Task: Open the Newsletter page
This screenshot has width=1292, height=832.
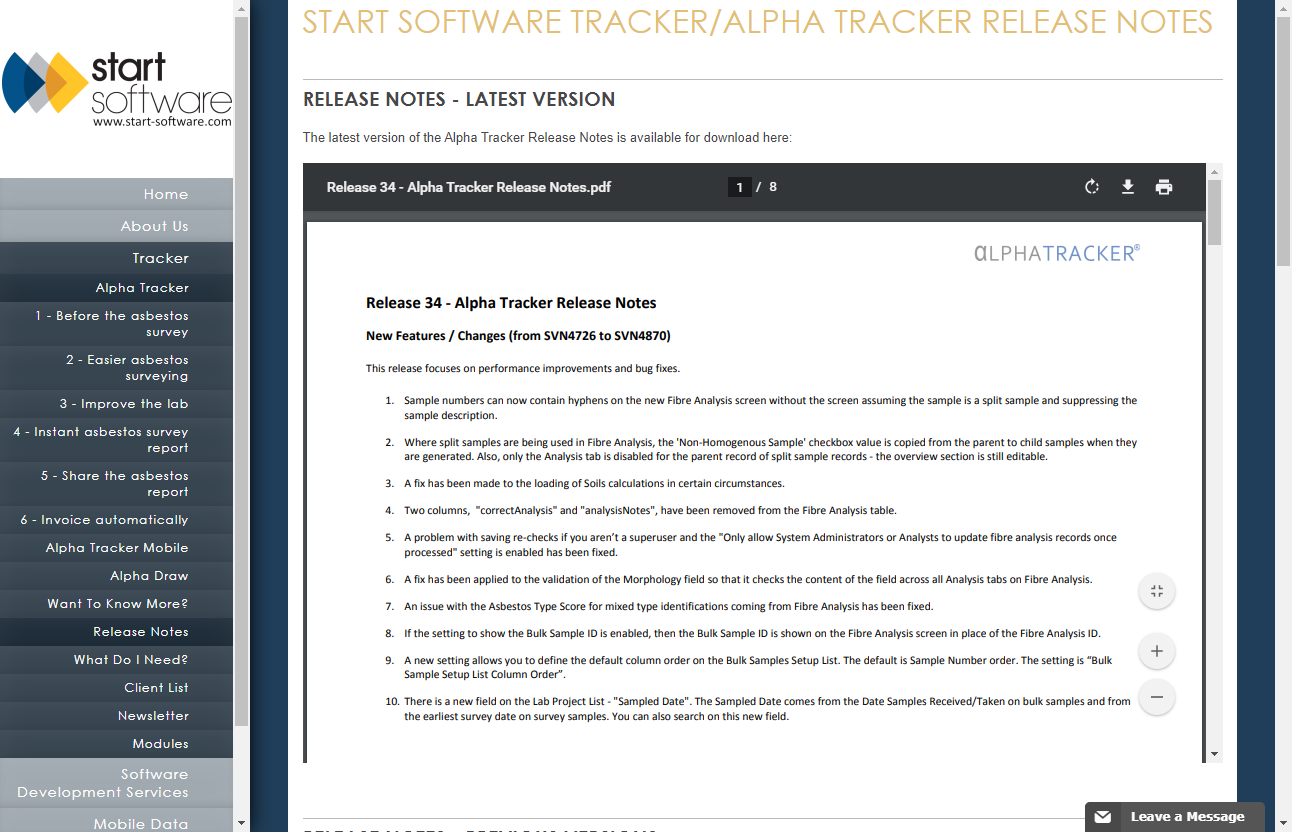Action: [x=116, y=716]
